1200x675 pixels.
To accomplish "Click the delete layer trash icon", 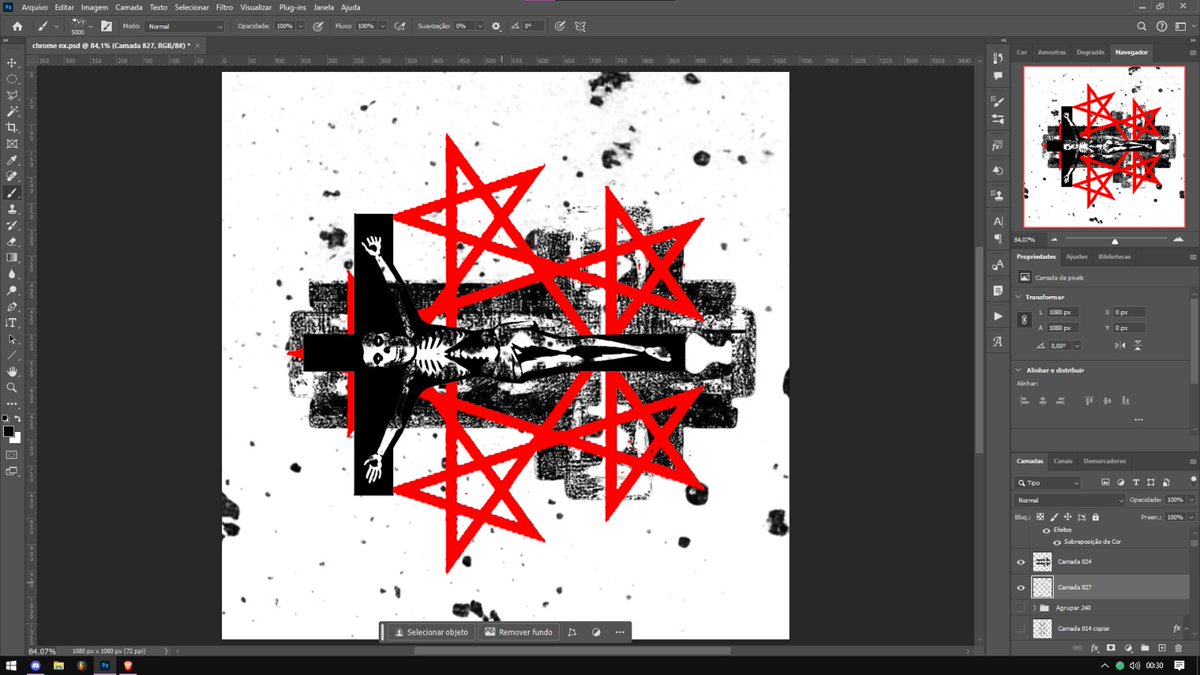I will click(1178, 648).
